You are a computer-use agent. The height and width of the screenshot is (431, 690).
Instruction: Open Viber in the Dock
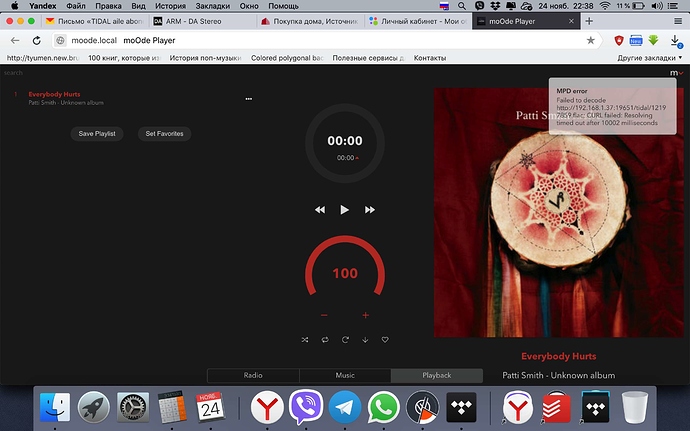(x=306, y=406)
